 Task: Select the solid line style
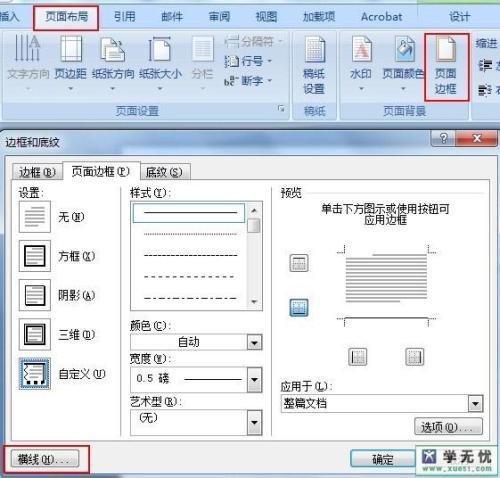pos(189,213)
